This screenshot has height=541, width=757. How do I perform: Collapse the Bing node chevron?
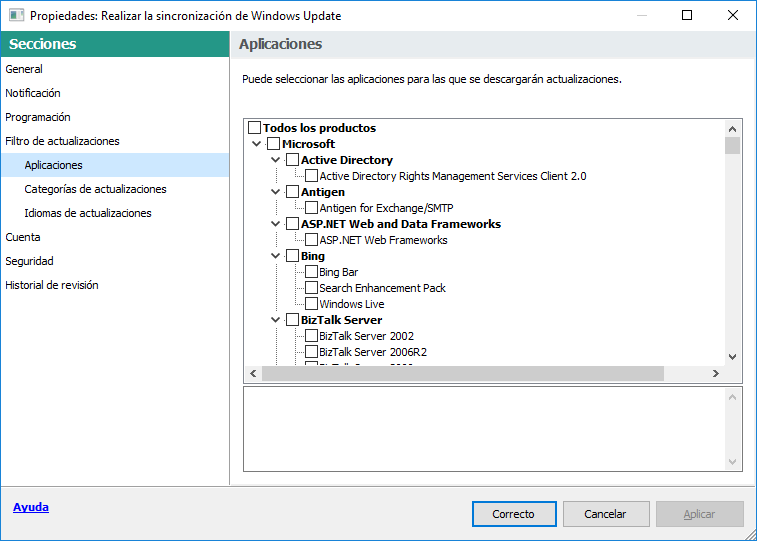click(x=276, y=256)
